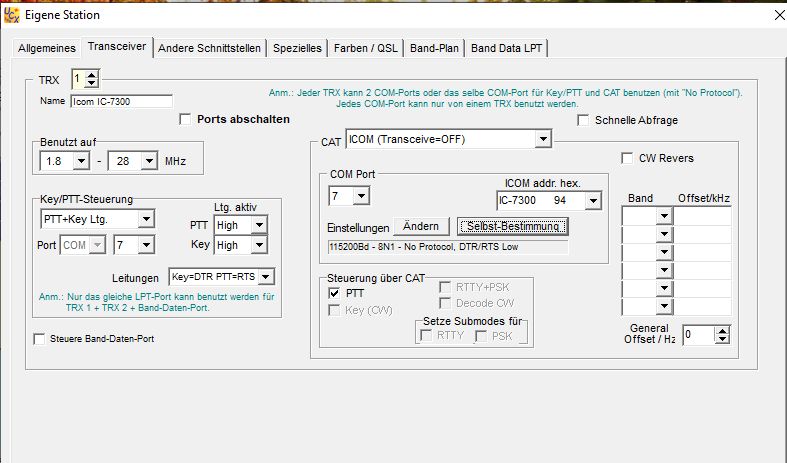The height and width of the screenshot is (463, 787).
Task: Uncheck PTT under Steuerung über CAT
Action: tap(334, 293)
